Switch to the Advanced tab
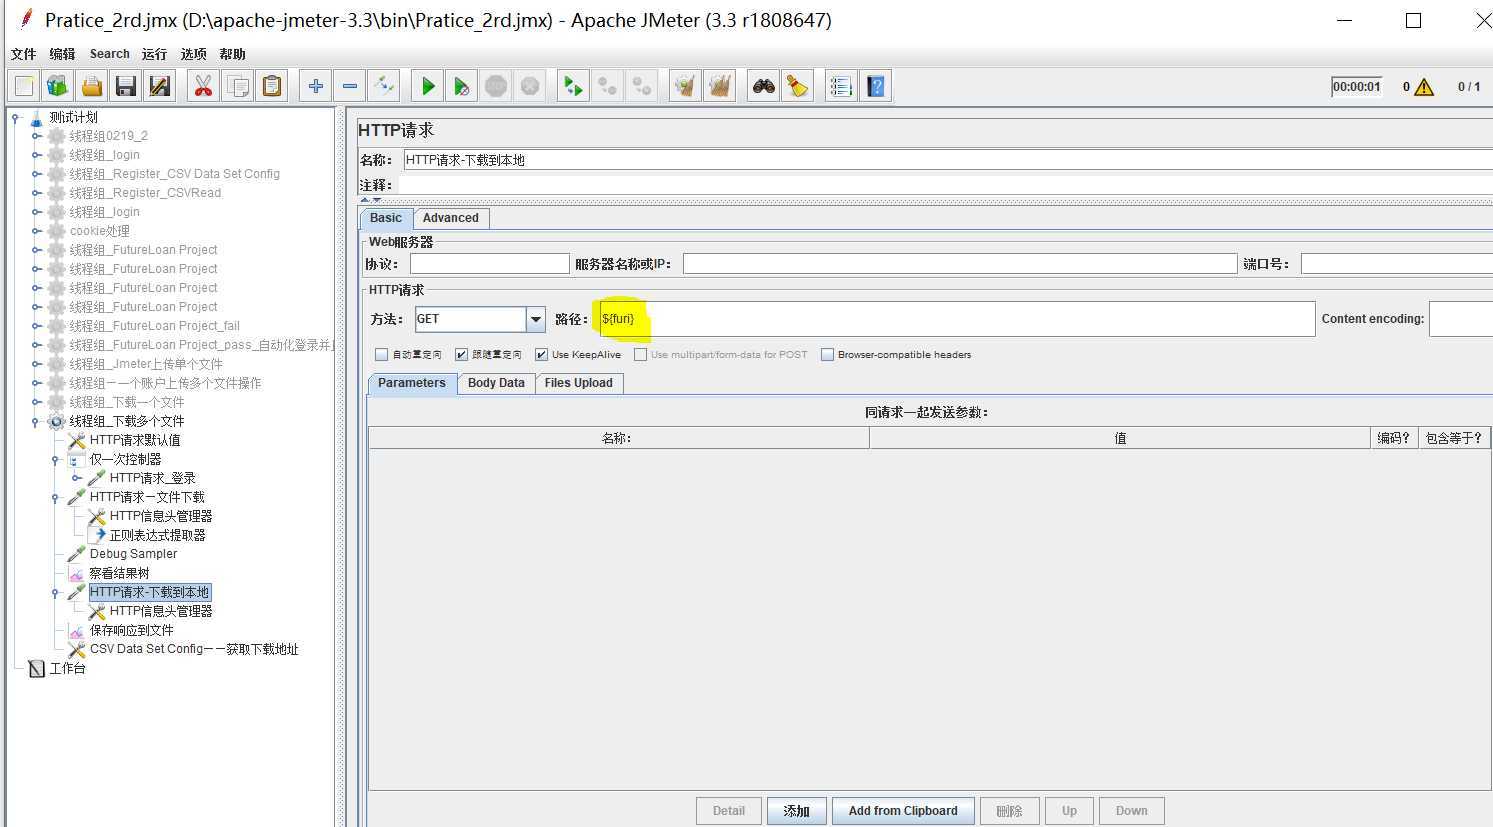Screen dimensions: 1493x827 click(451, 218)
